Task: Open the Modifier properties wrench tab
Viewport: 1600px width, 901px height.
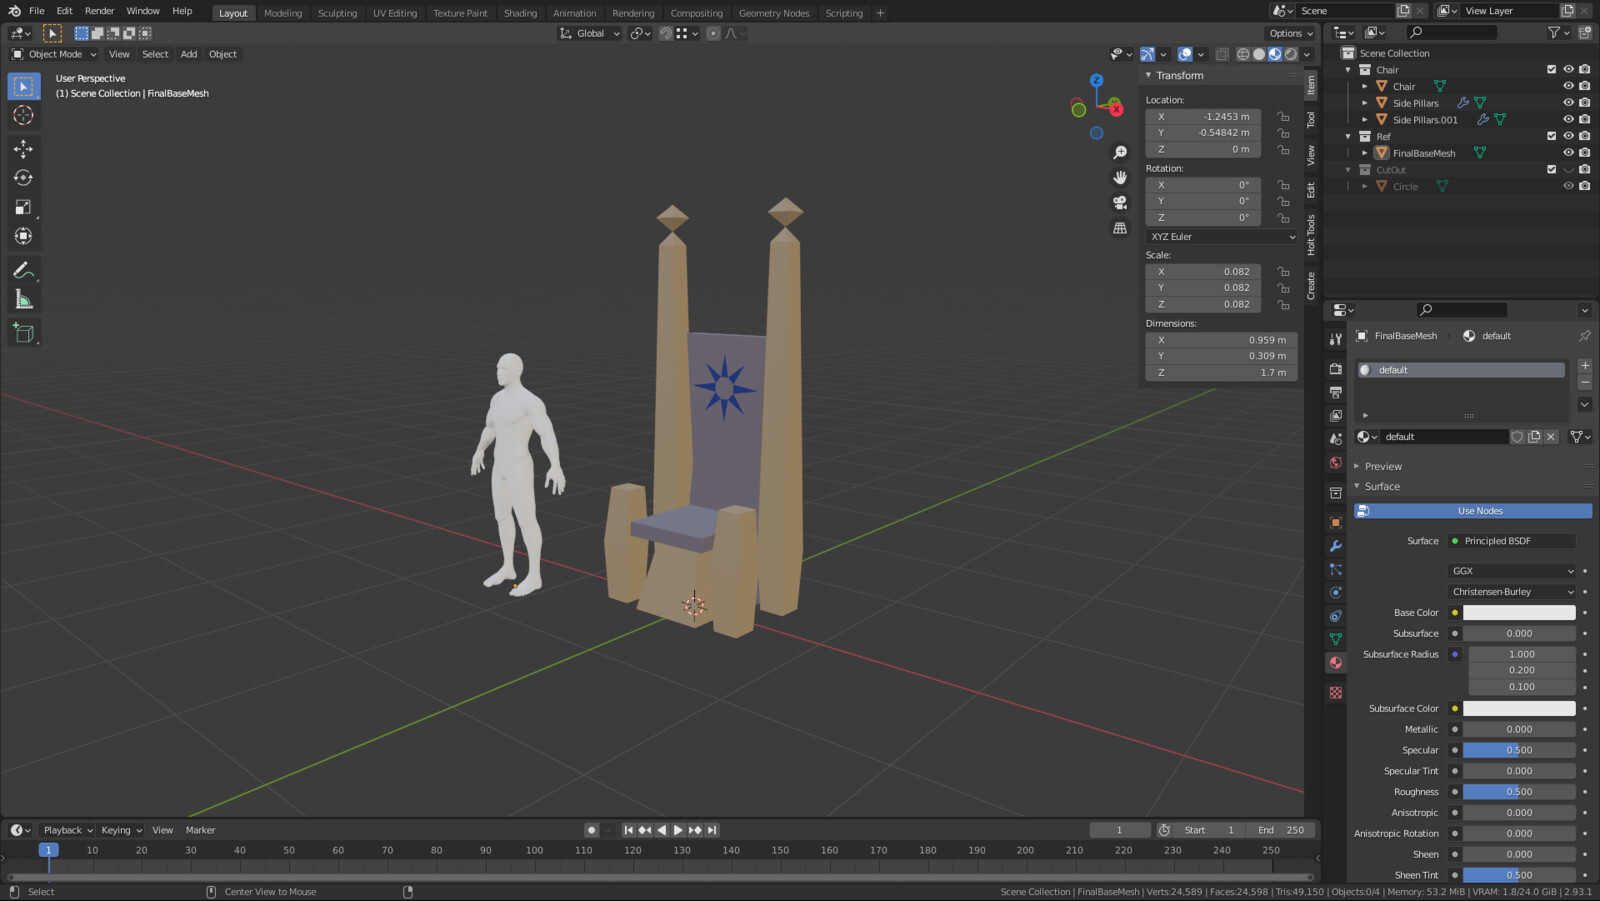Action: (x=1335, y=546)
